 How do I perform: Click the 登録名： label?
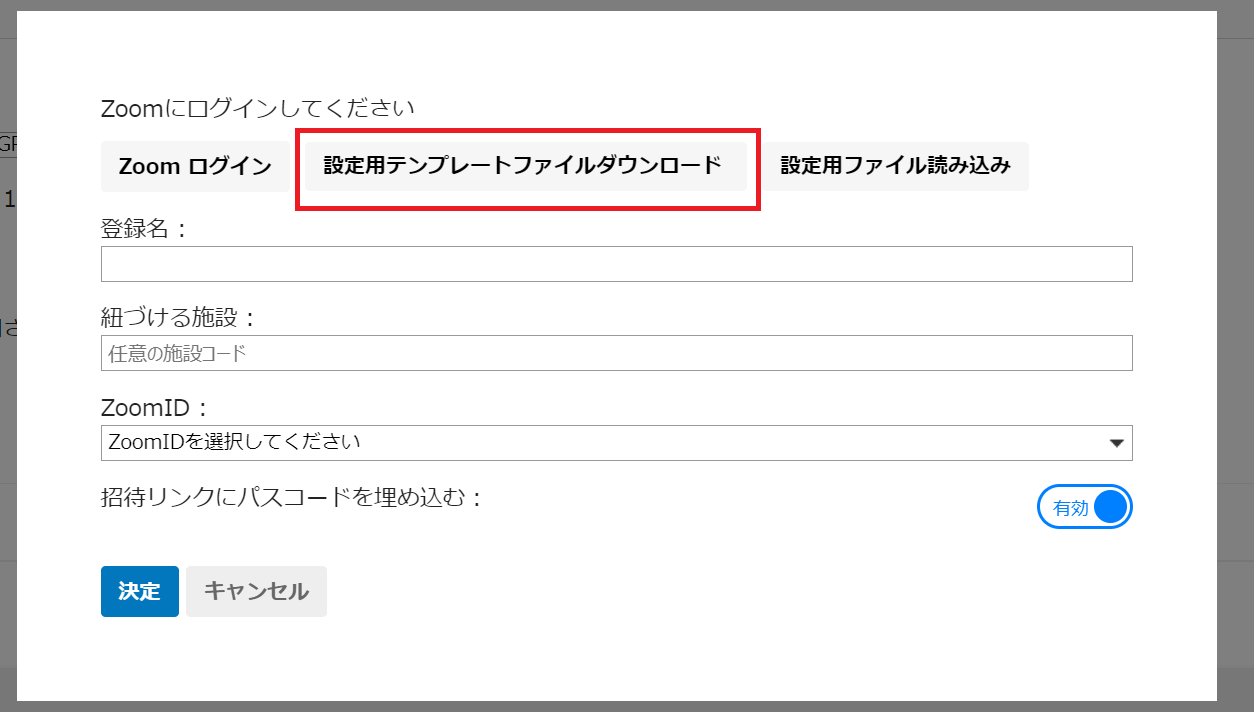coord(145,229)
